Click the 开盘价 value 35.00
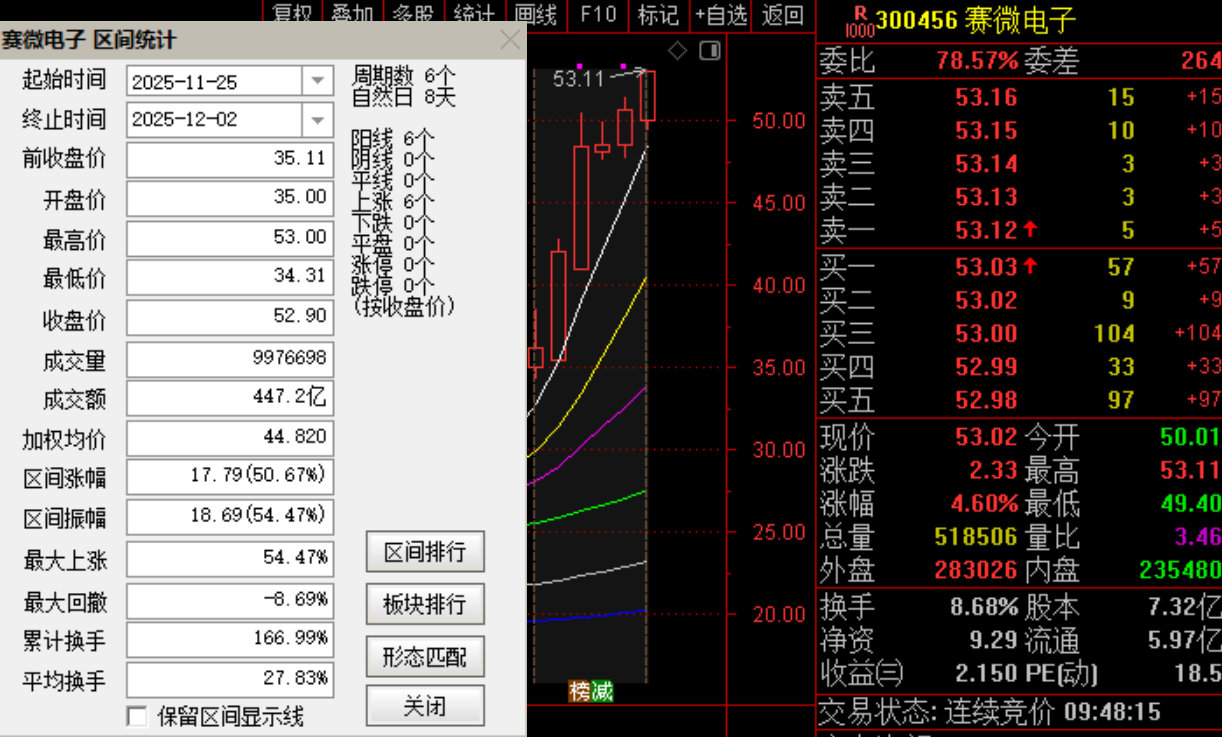 230,198
